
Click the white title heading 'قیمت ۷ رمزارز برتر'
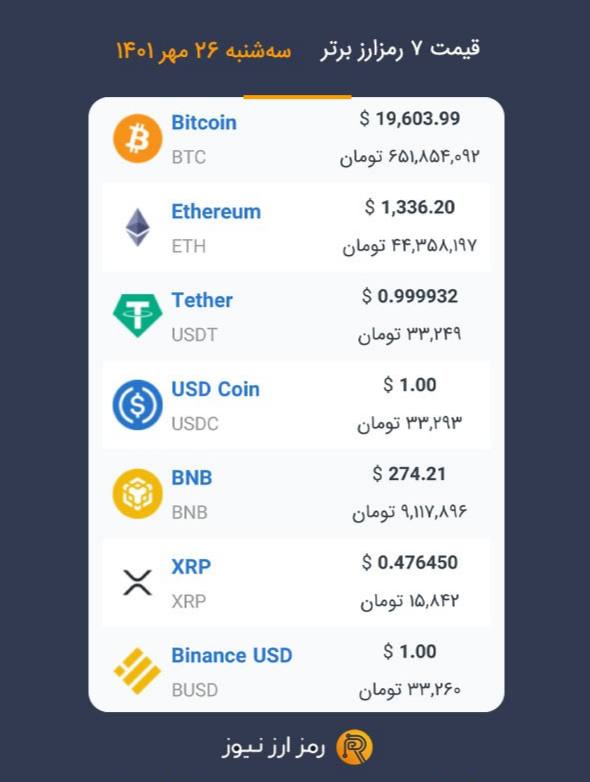click(x=400, y=50)
